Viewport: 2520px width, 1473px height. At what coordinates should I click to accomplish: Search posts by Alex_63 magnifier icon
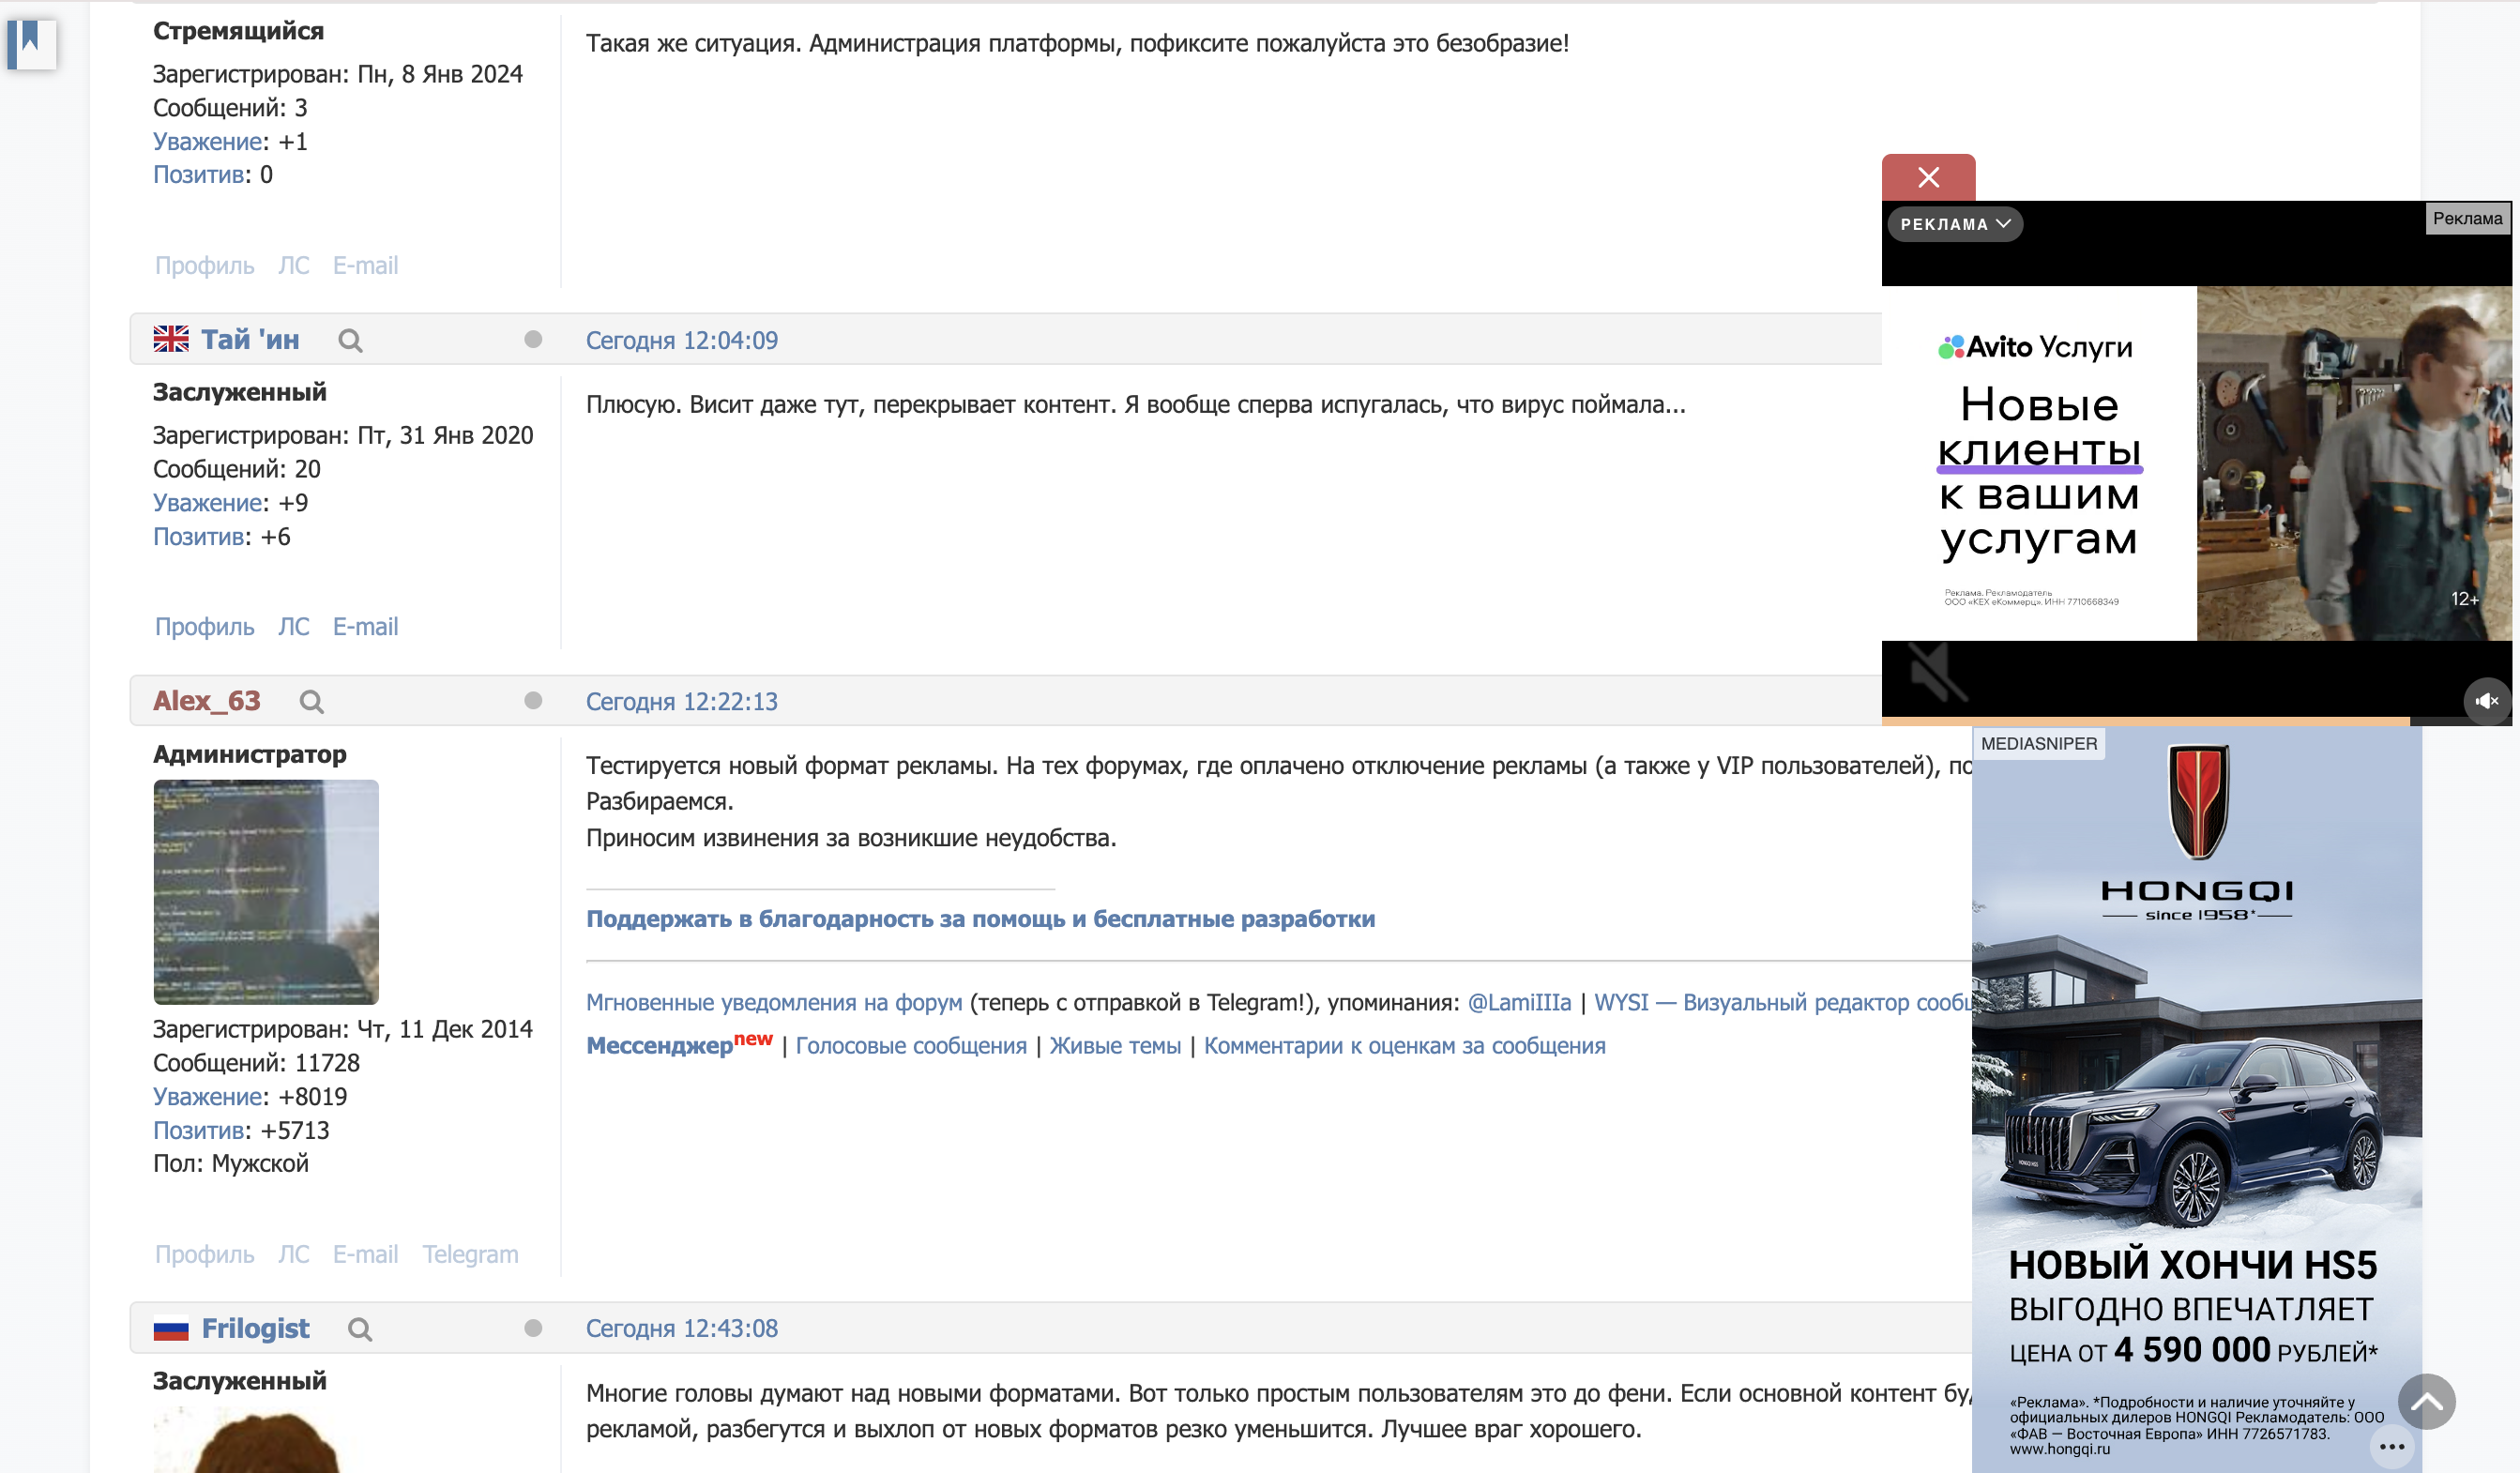(x=312, y=702)
